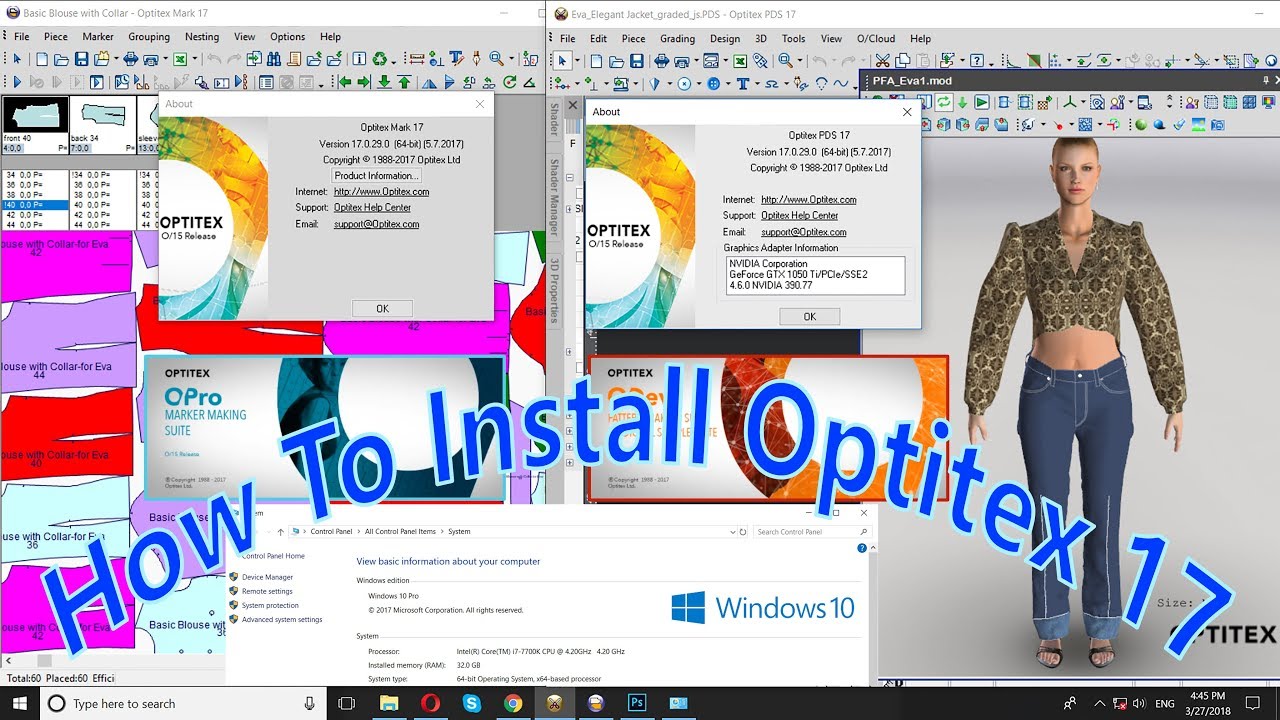Click Windows Start button on taskbar

point(20,704)
